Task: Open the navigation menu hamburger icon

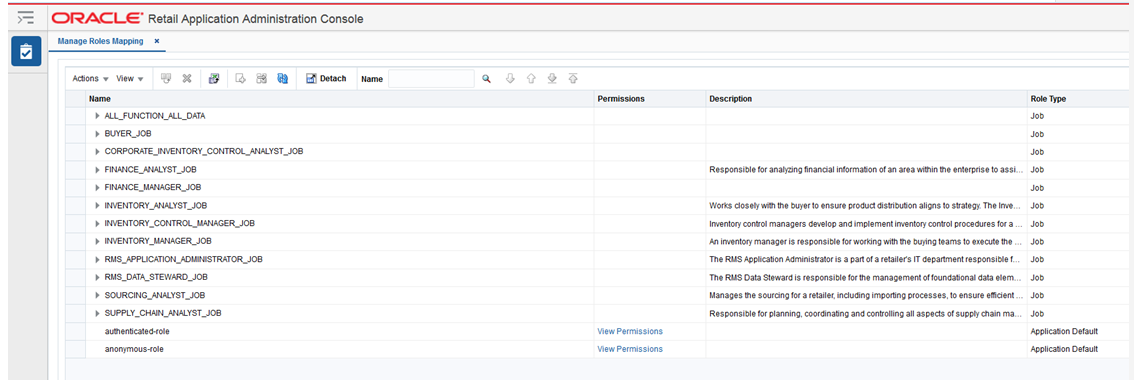Action: click(26, 17)
